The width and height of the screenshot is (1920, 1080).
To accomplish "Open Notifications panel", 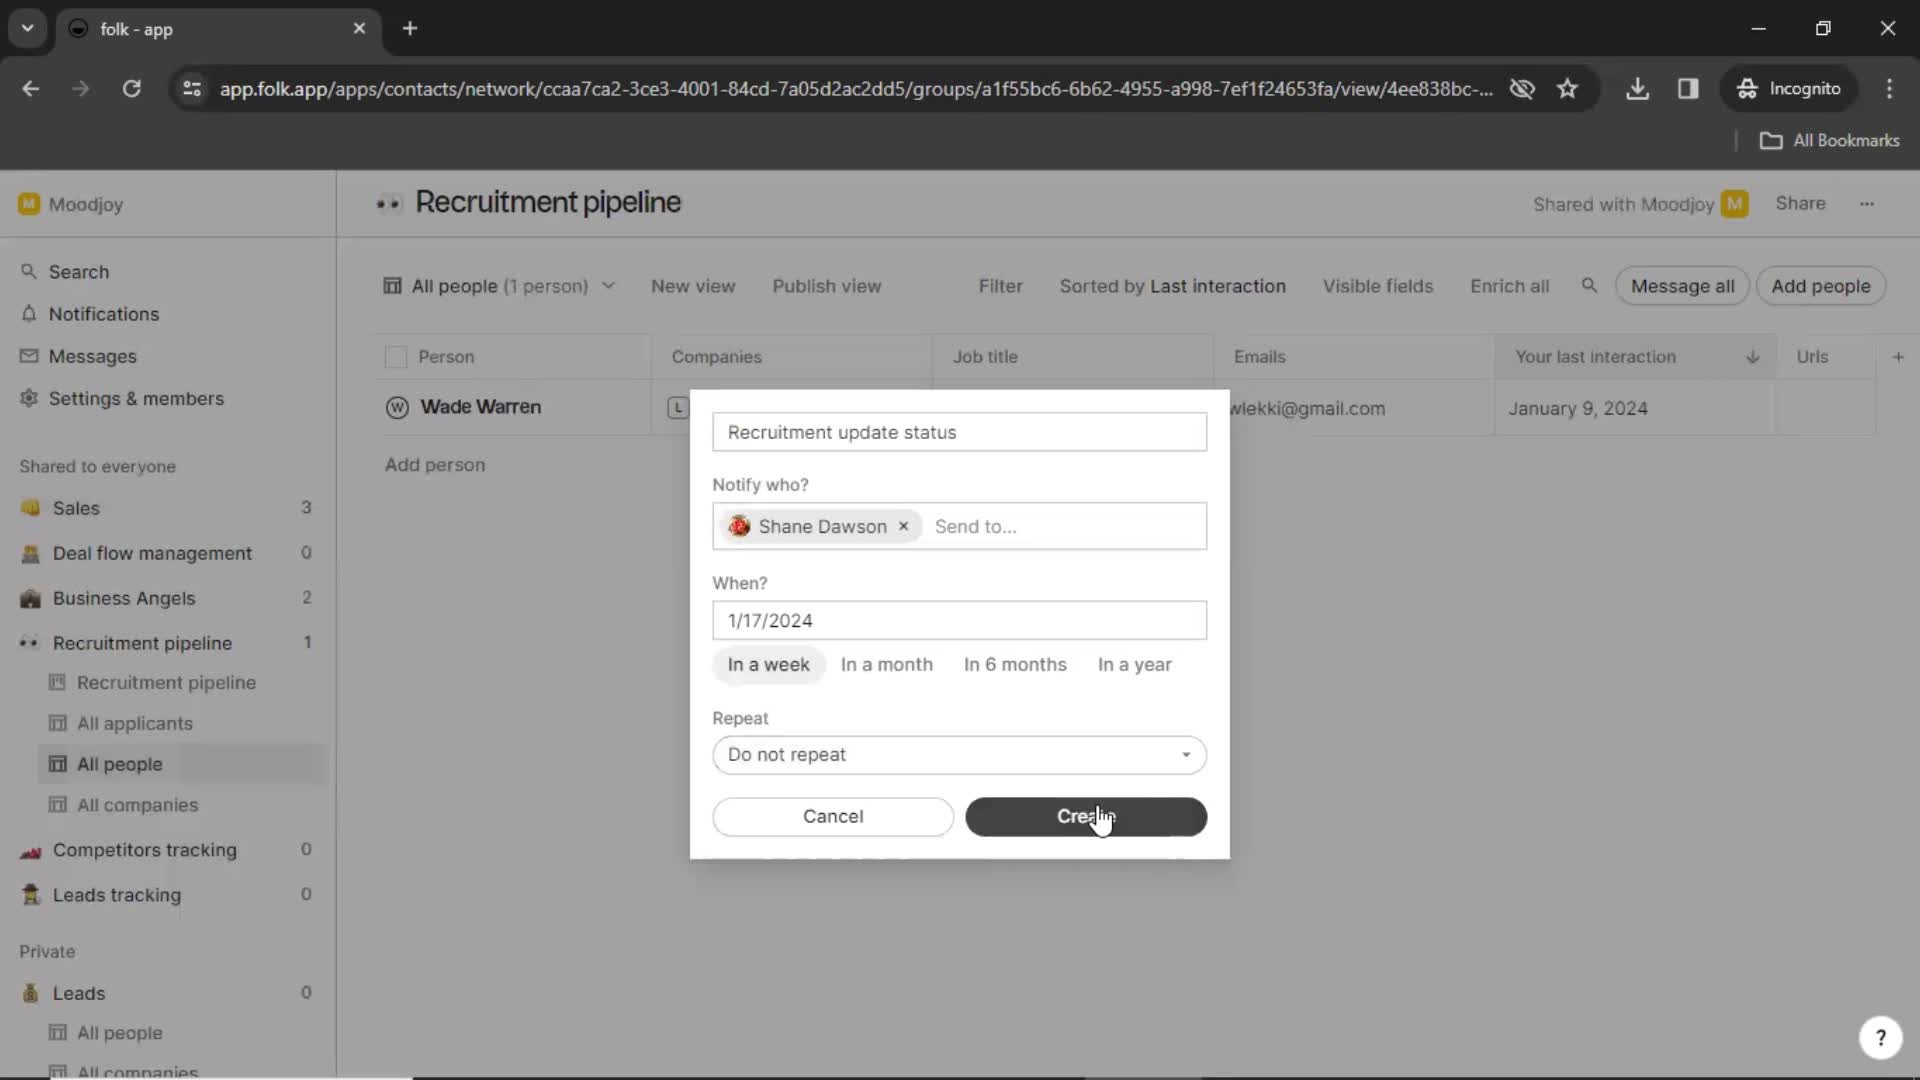I will [104, 313].
